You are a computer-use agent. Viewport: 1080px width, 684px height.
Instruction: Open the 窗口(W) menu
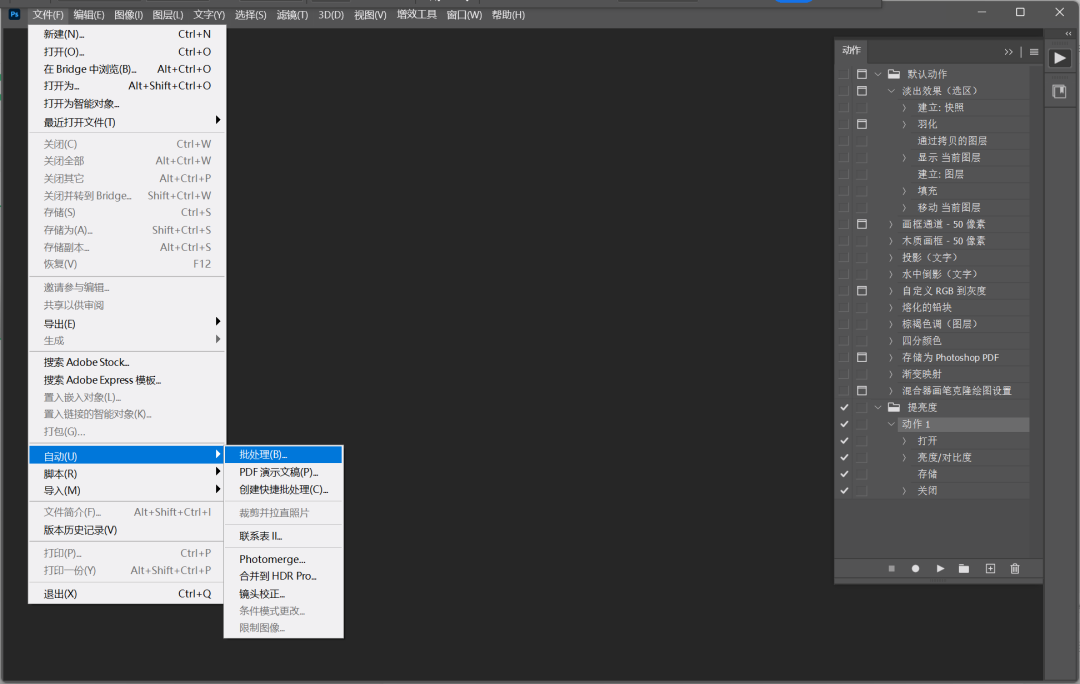click(x=464, y=14)
